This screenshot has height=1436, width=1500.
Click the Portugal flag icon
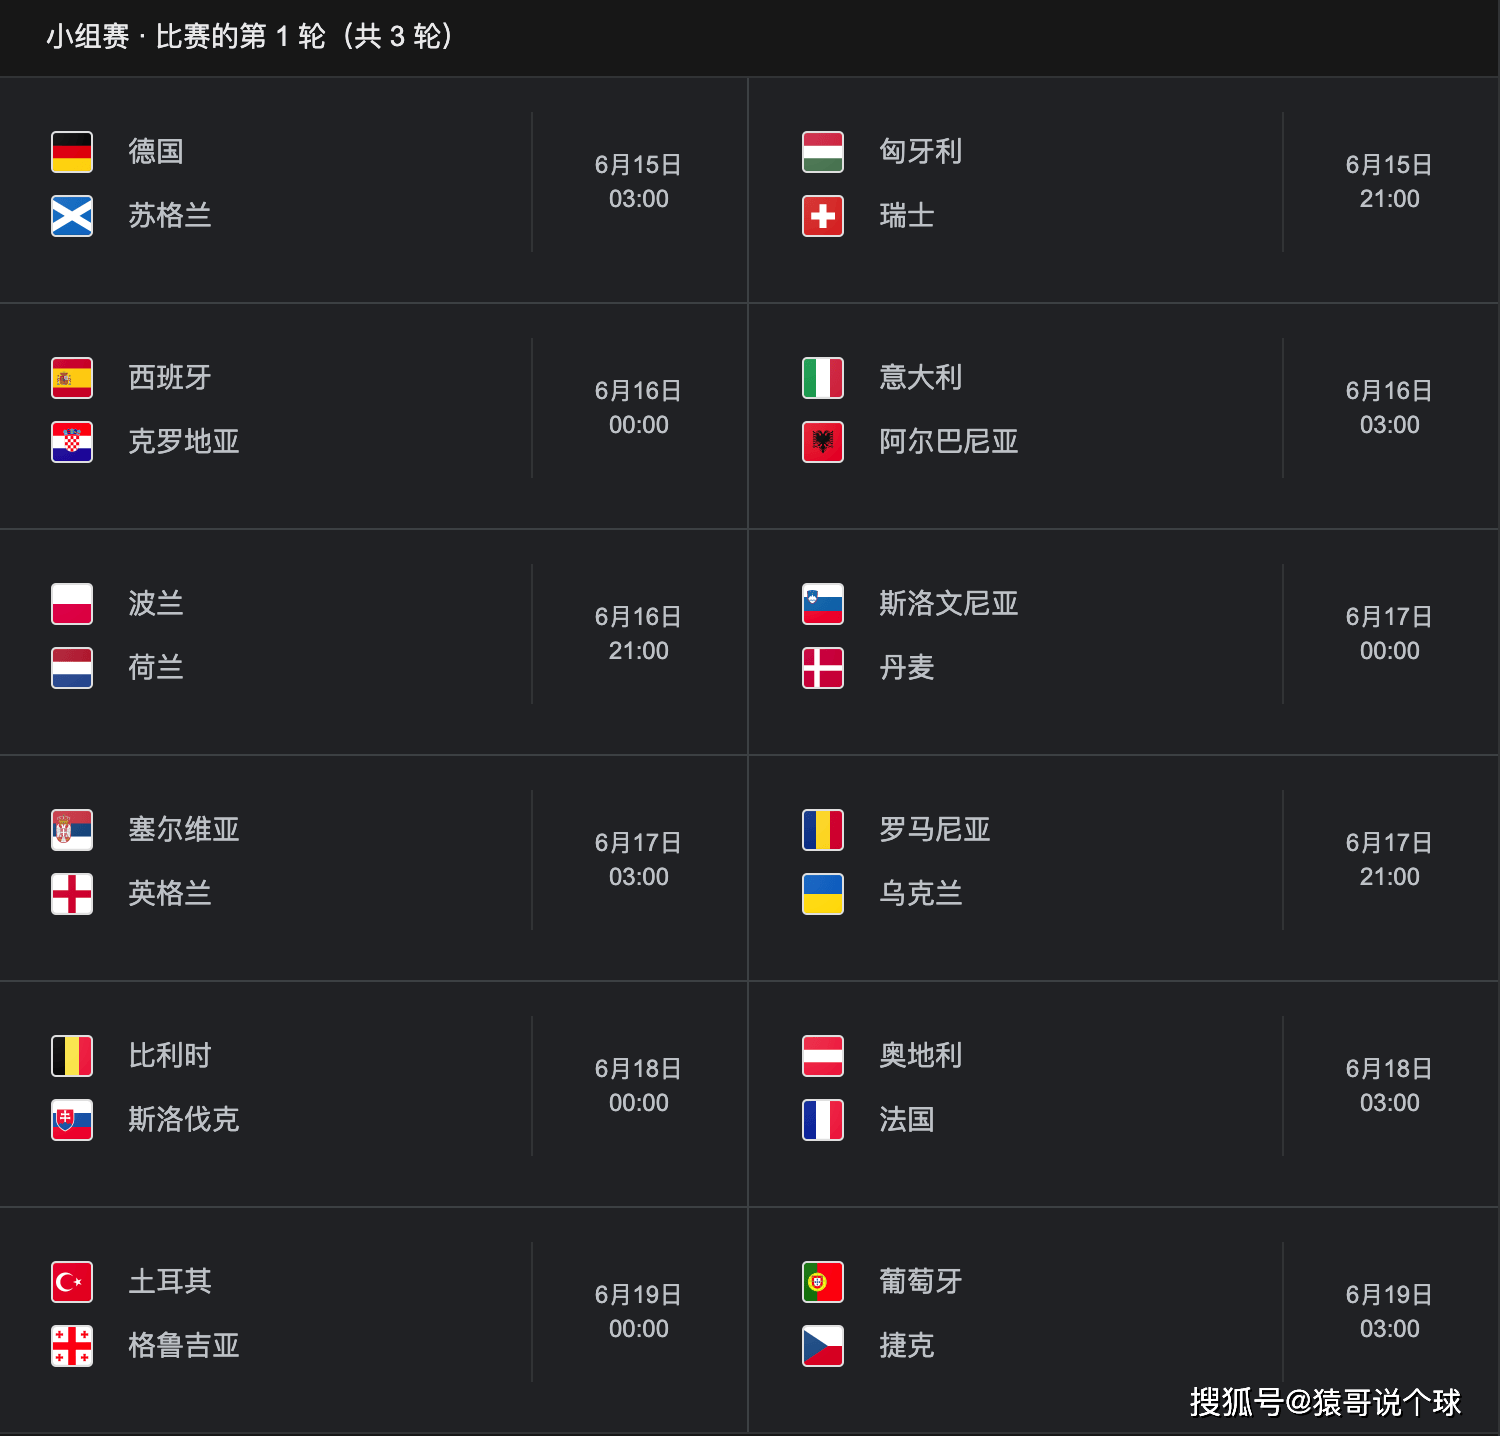point(823,1282)
